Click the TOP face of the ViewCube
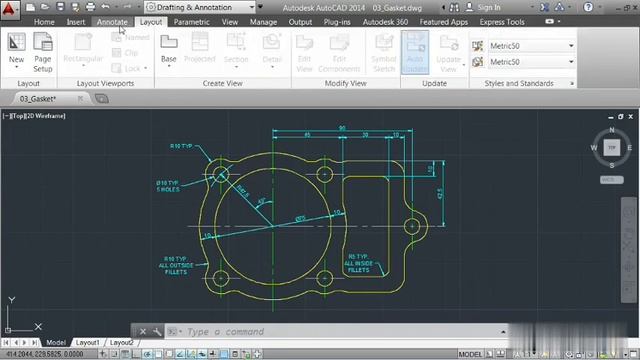This screenshot has height=360, width=640. point(611,148)
